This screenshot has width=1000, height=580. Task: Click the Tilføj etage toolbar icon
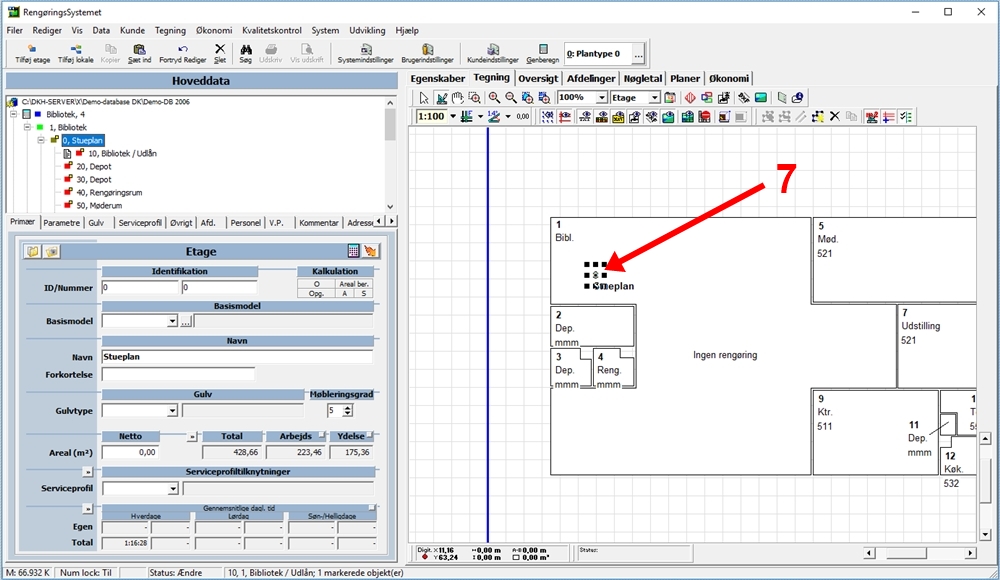(32, 54)
